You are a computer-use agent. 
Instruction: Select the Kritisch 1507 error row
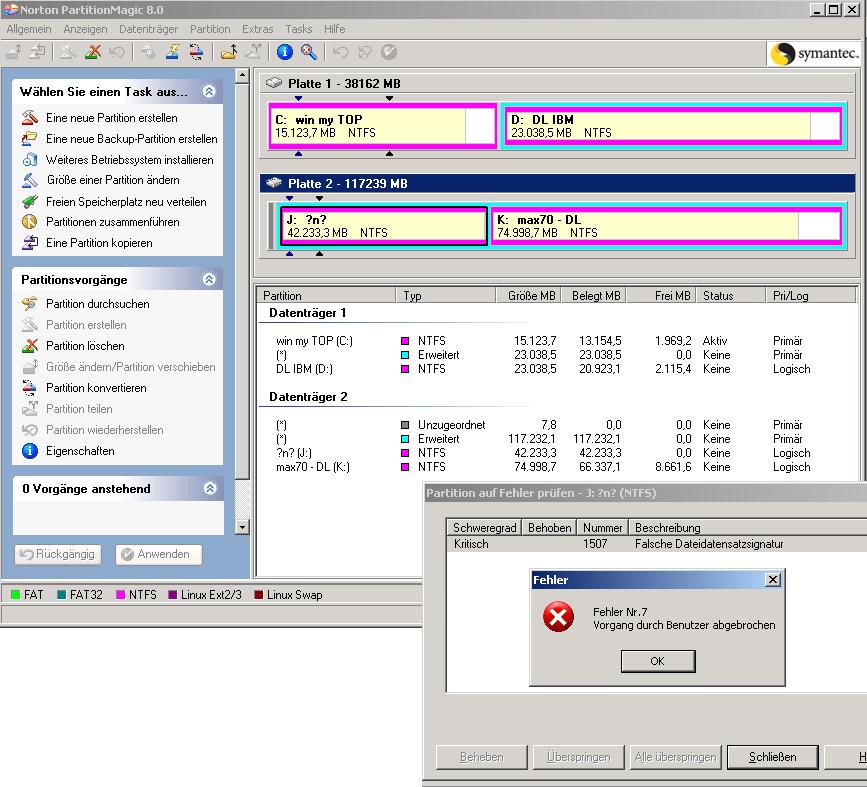(657, 544)
